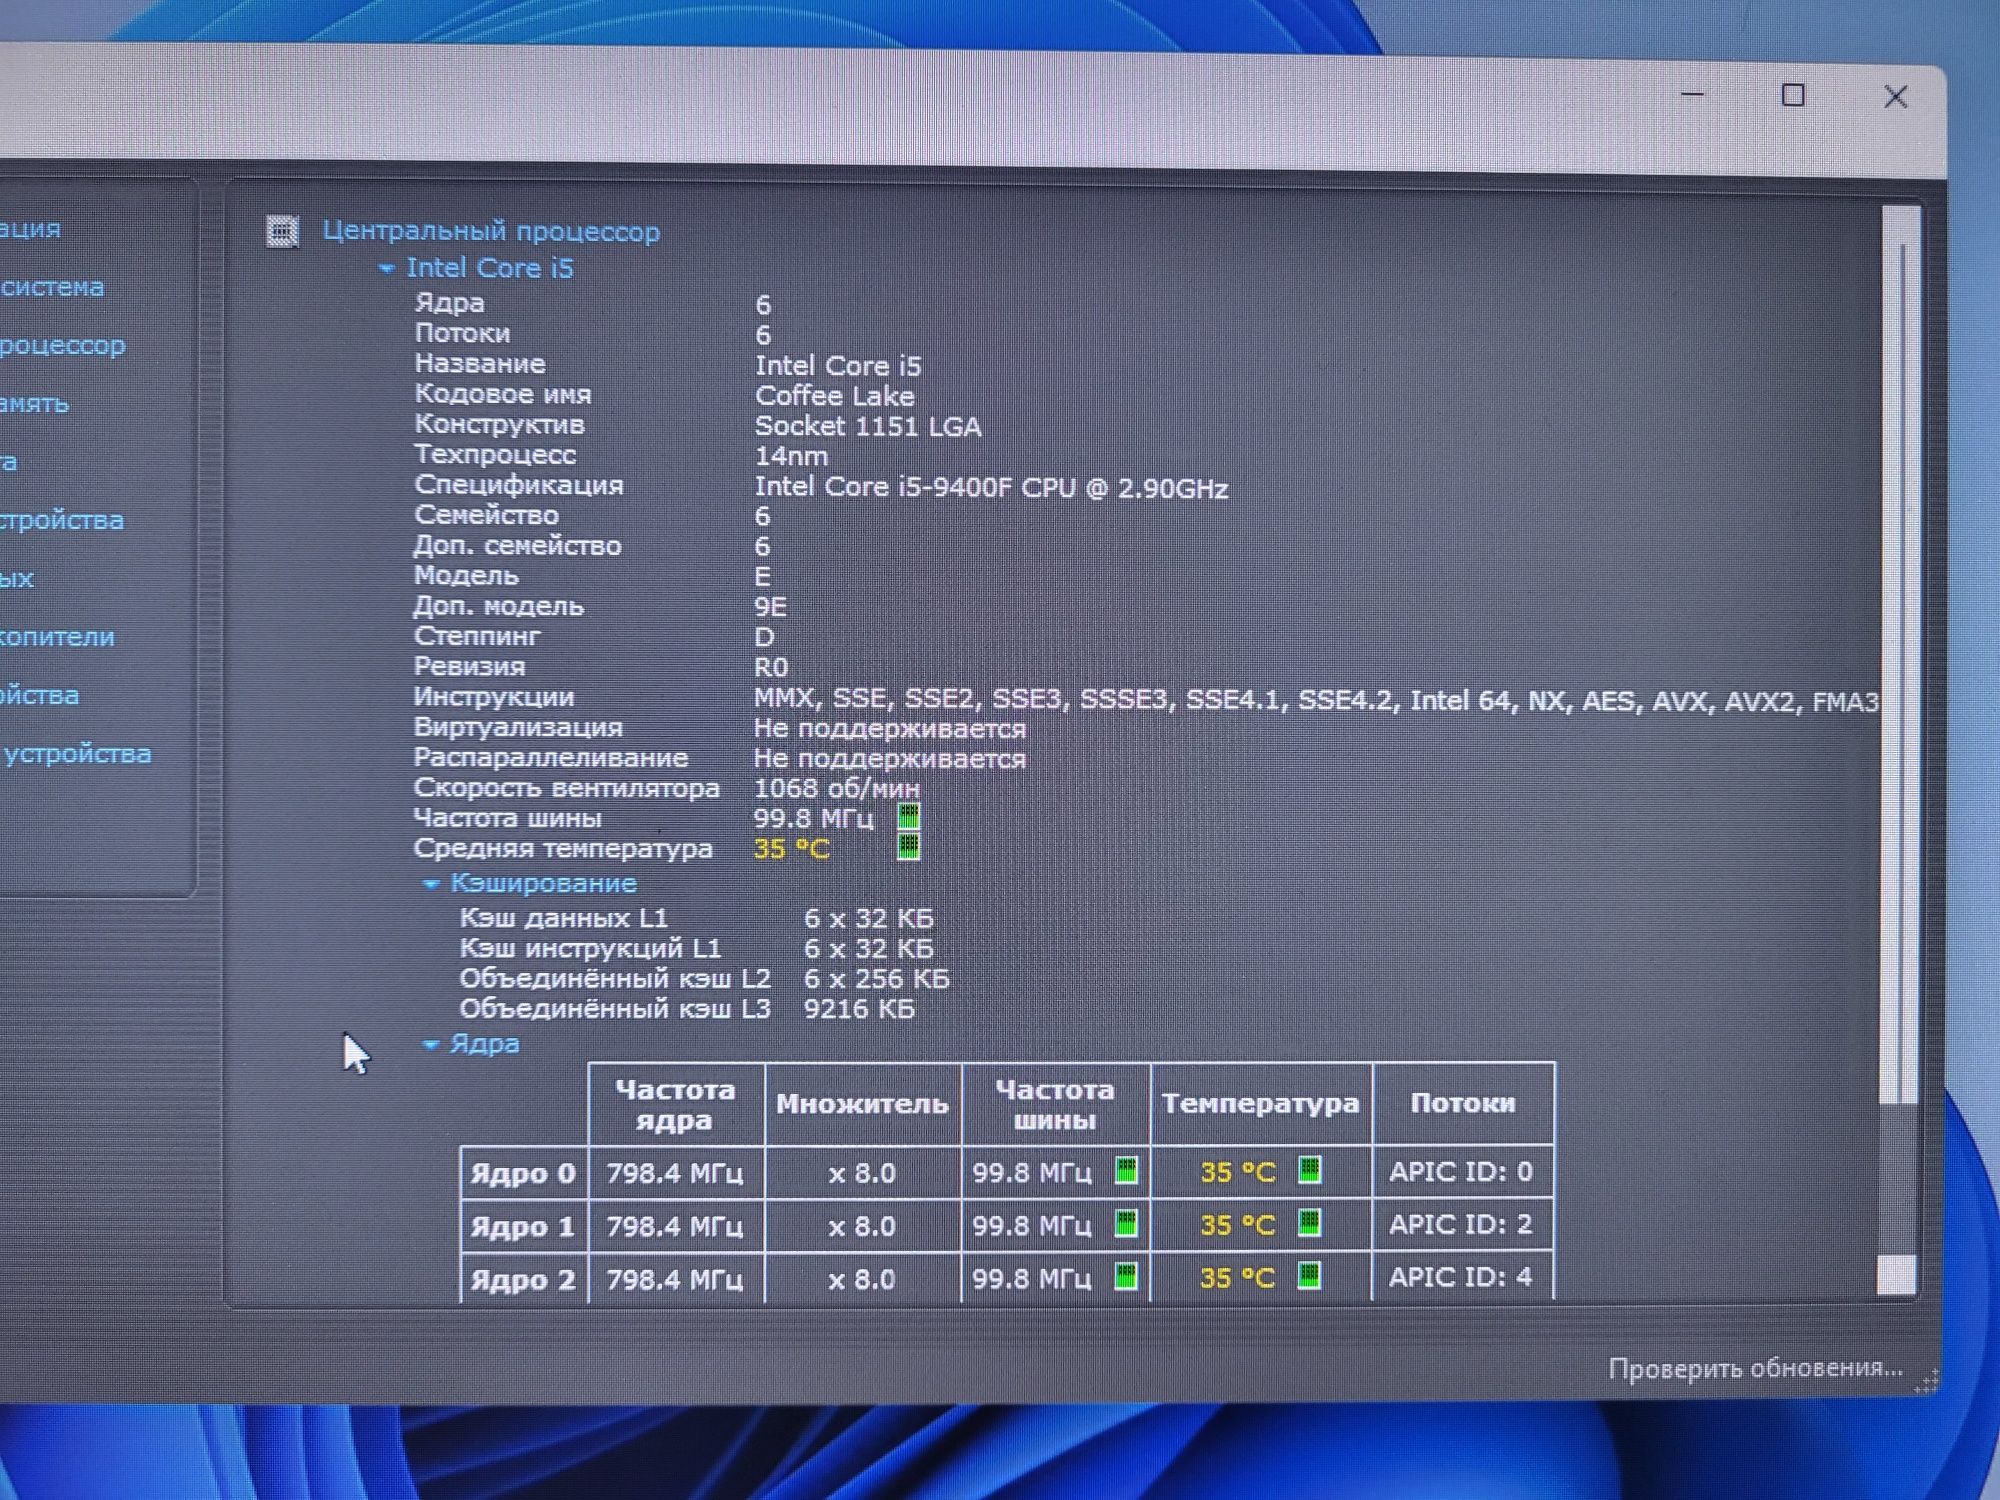Click 'Ядро 1' row header cell
This screenshot has width=2000, height=1500.
pyautogui.click(x=523, y=1226)
